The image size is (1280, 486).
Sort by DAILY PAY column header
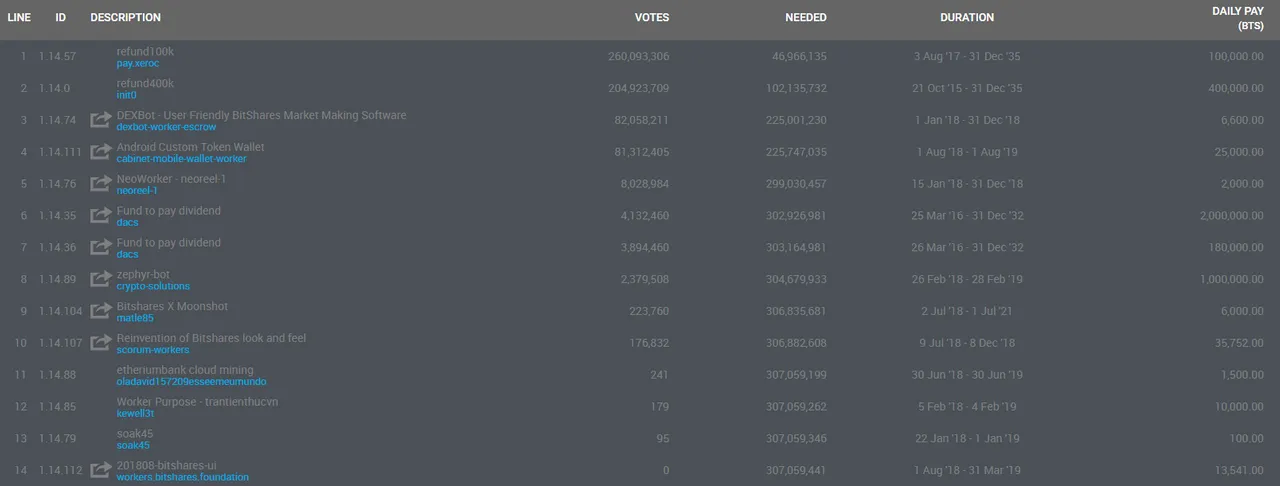[x=1238, y=17]
